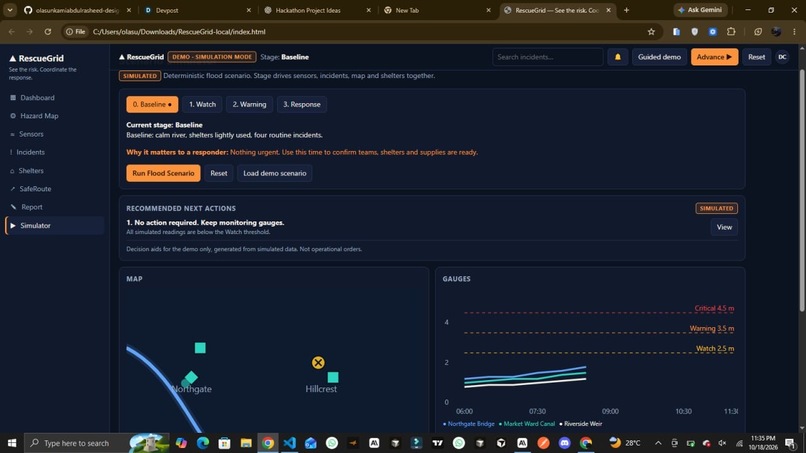Open the Dashboard sidebar item
The width and height of the screenshot is (806, 453).
(x=37, y=98)
